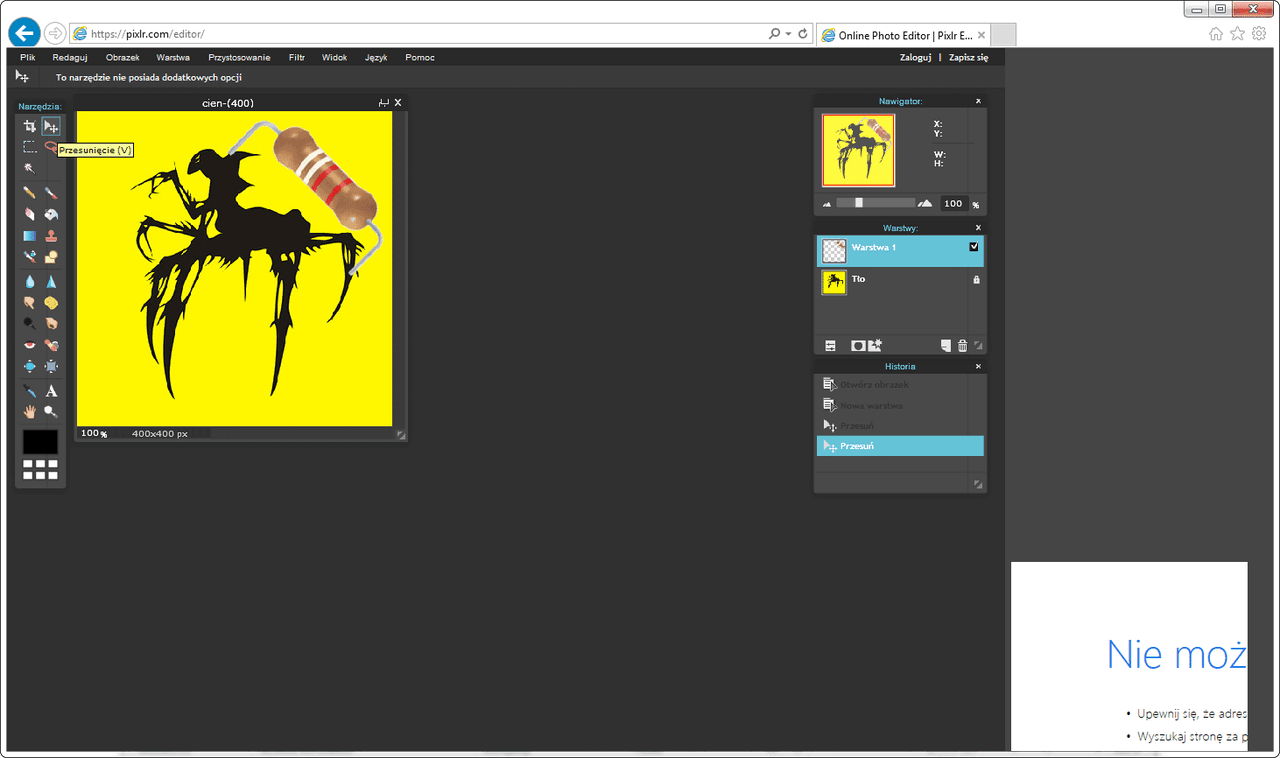Open the Plik menu
This screenshot has width=1280, height=758.
pyautogui.click(x=28, y=57)
